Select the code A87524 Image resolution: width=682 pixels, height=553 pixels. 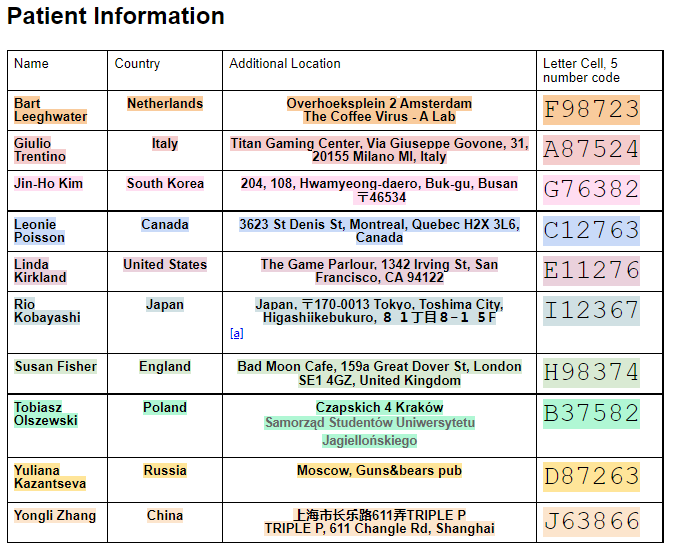pos(591,150)
